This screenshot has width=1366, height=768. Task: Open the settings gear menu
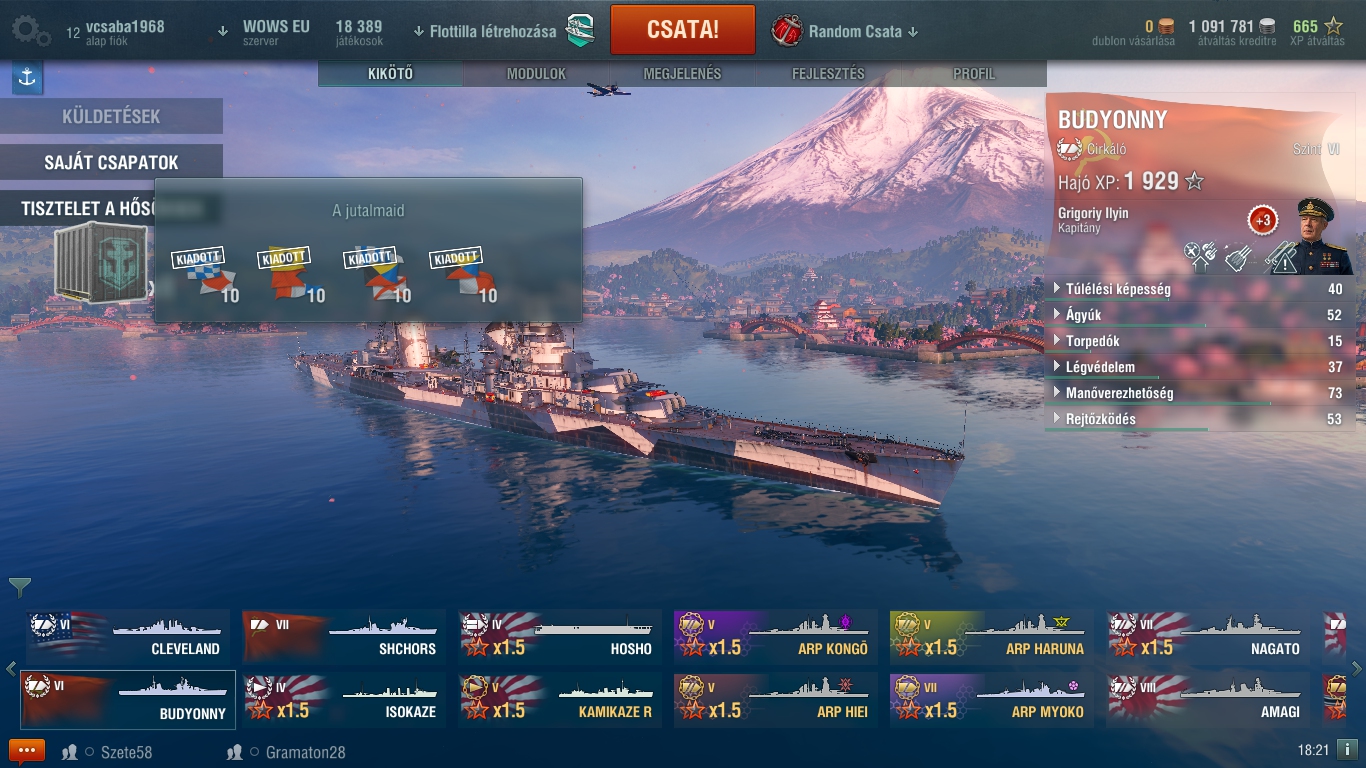pyautogui.click(x=31, y=30)
